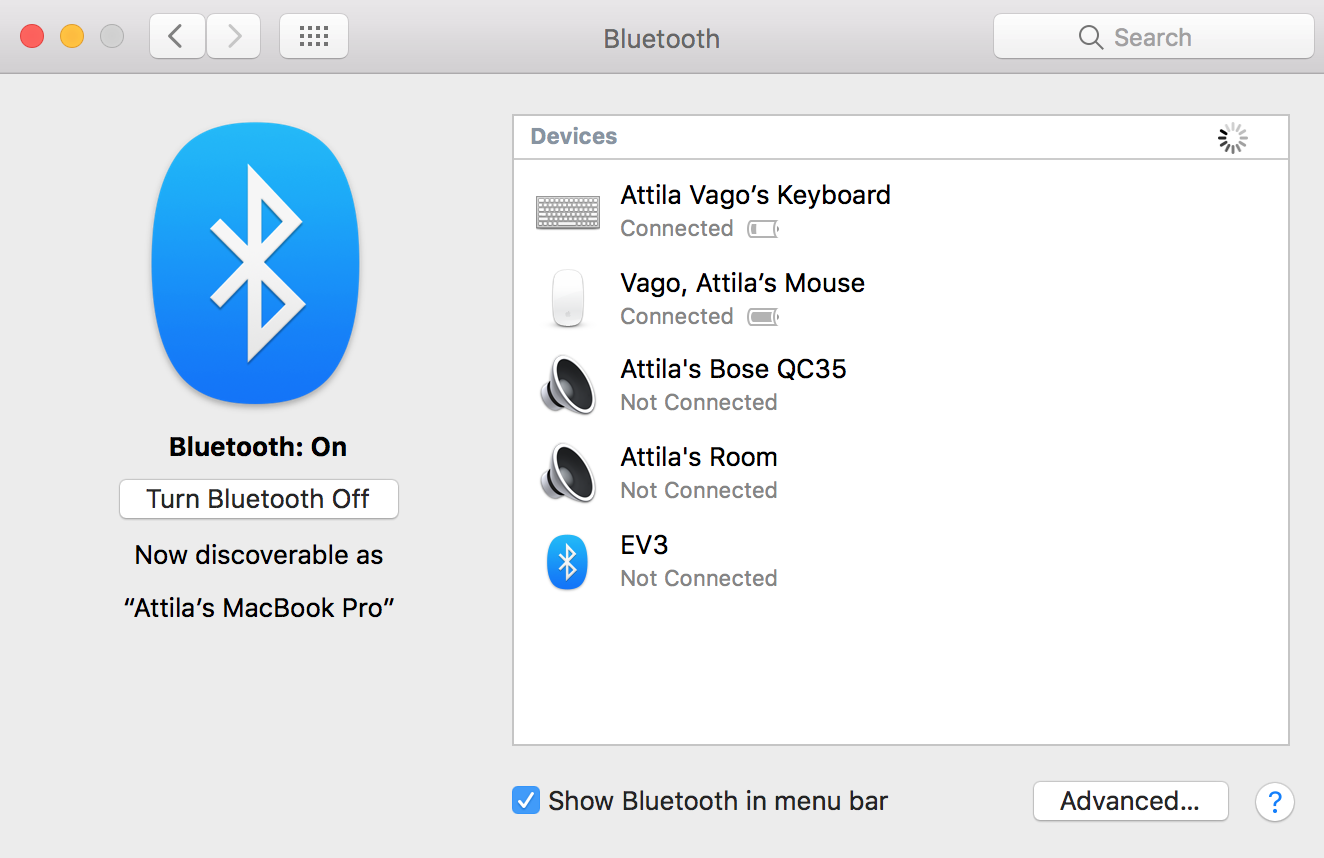Click the Bose QC35 speaker icon

[x=568, y=385]
